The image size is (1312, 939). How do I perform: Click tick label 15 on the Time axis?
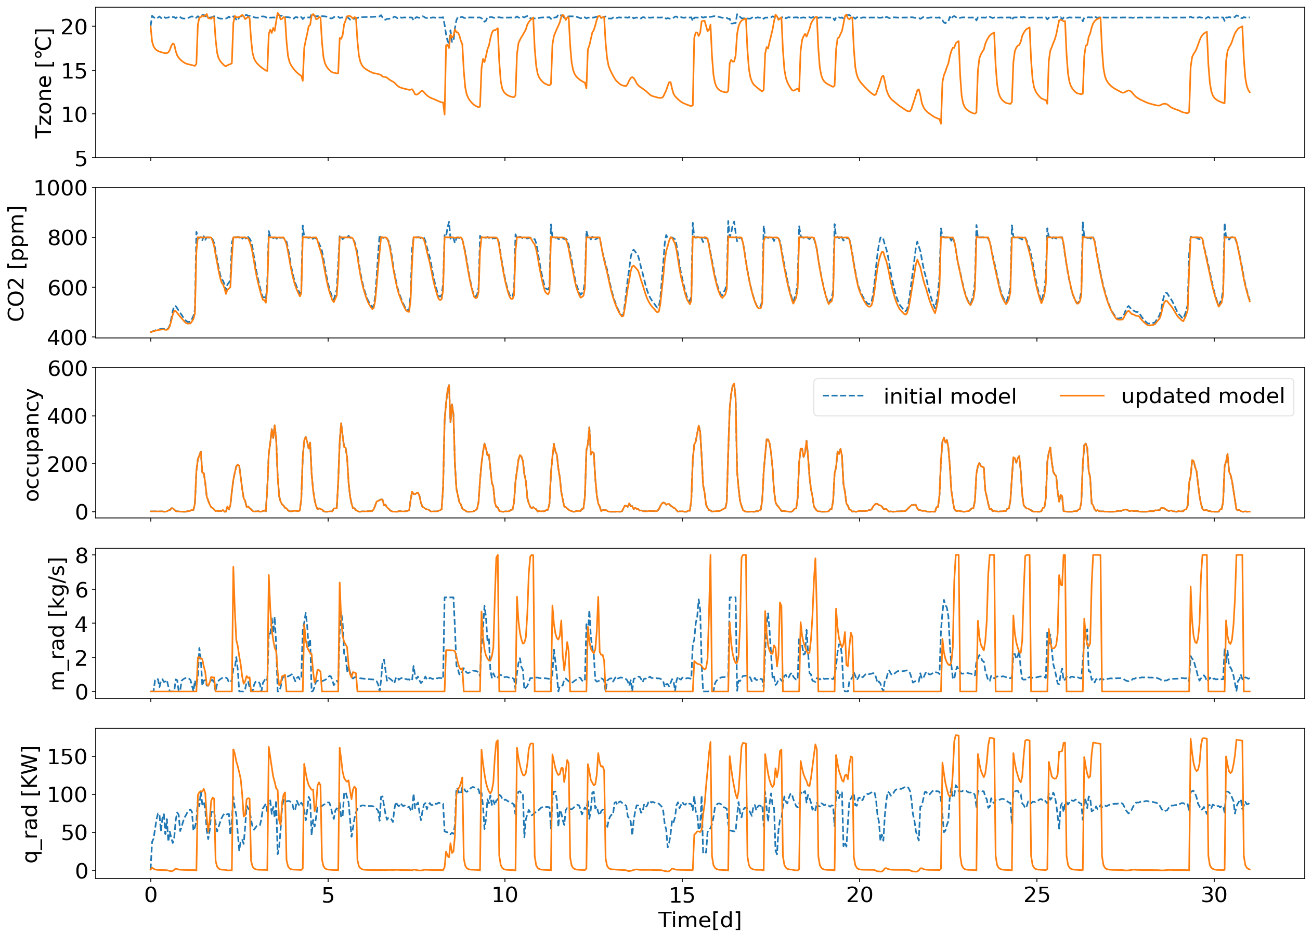pos(682,895)
